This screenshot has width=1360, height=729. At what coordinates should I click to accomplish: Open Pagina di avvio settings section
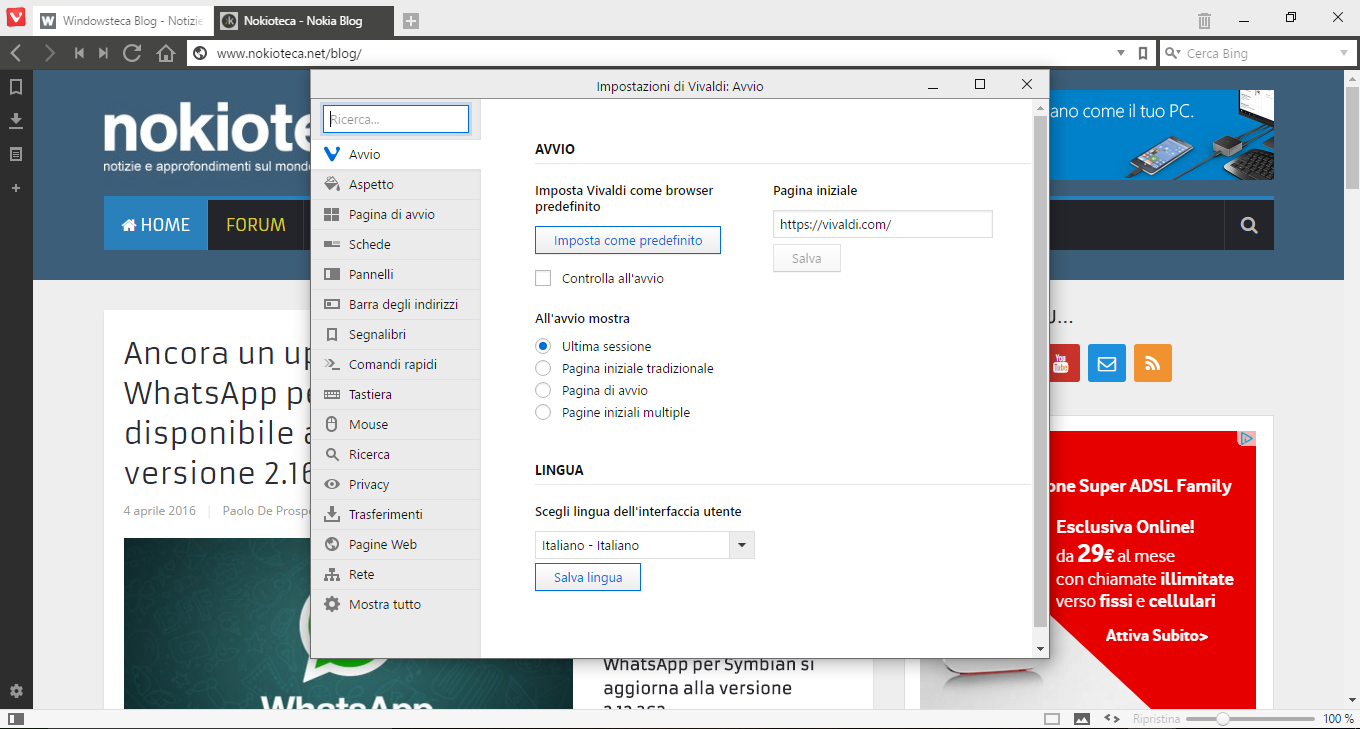pyautogui.click(x=396, y=214)
